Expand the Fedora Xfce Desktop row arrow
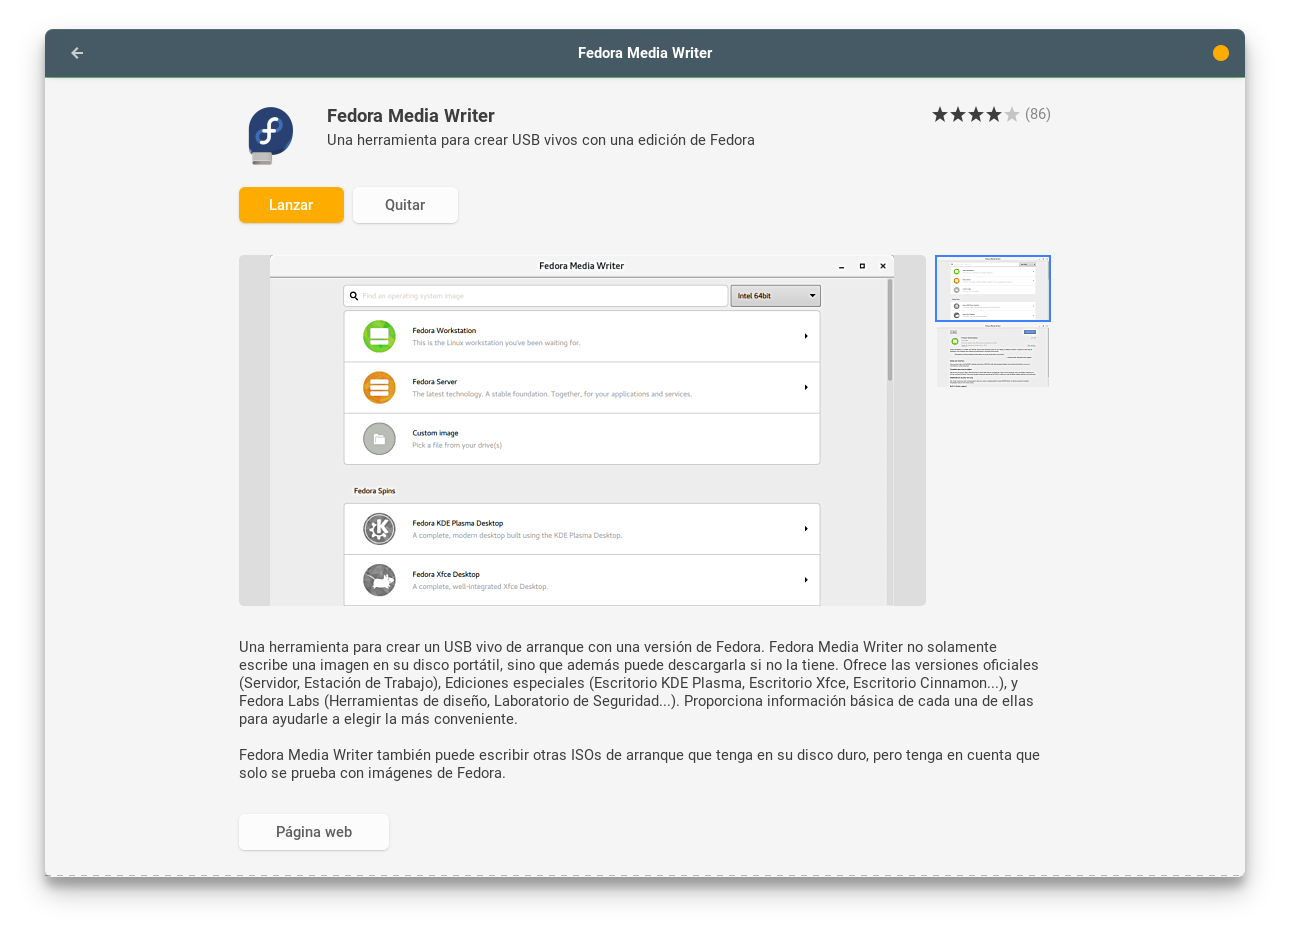Image resolution: width=1290 pixels, height=938 pixels. (x=806, y=580)
